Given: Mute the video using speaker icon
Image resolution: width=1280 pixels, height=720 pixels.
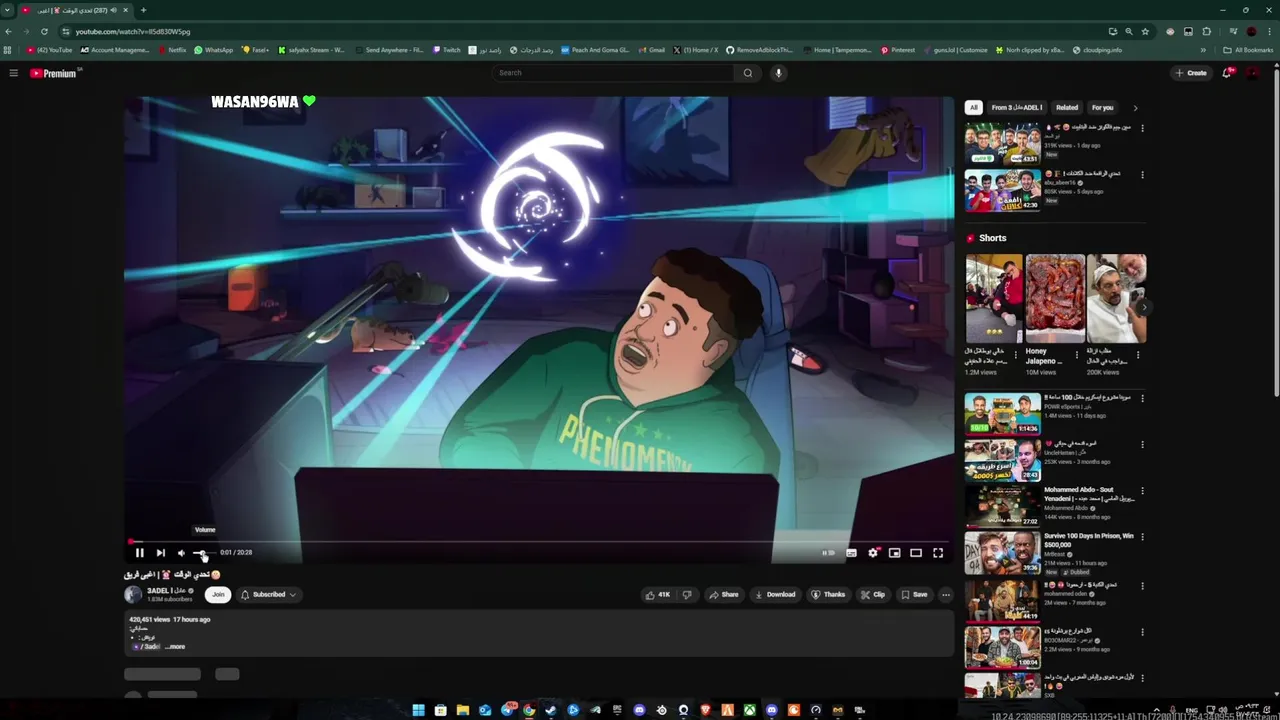Looking at the screenshot, I should [x=181, y=552].
